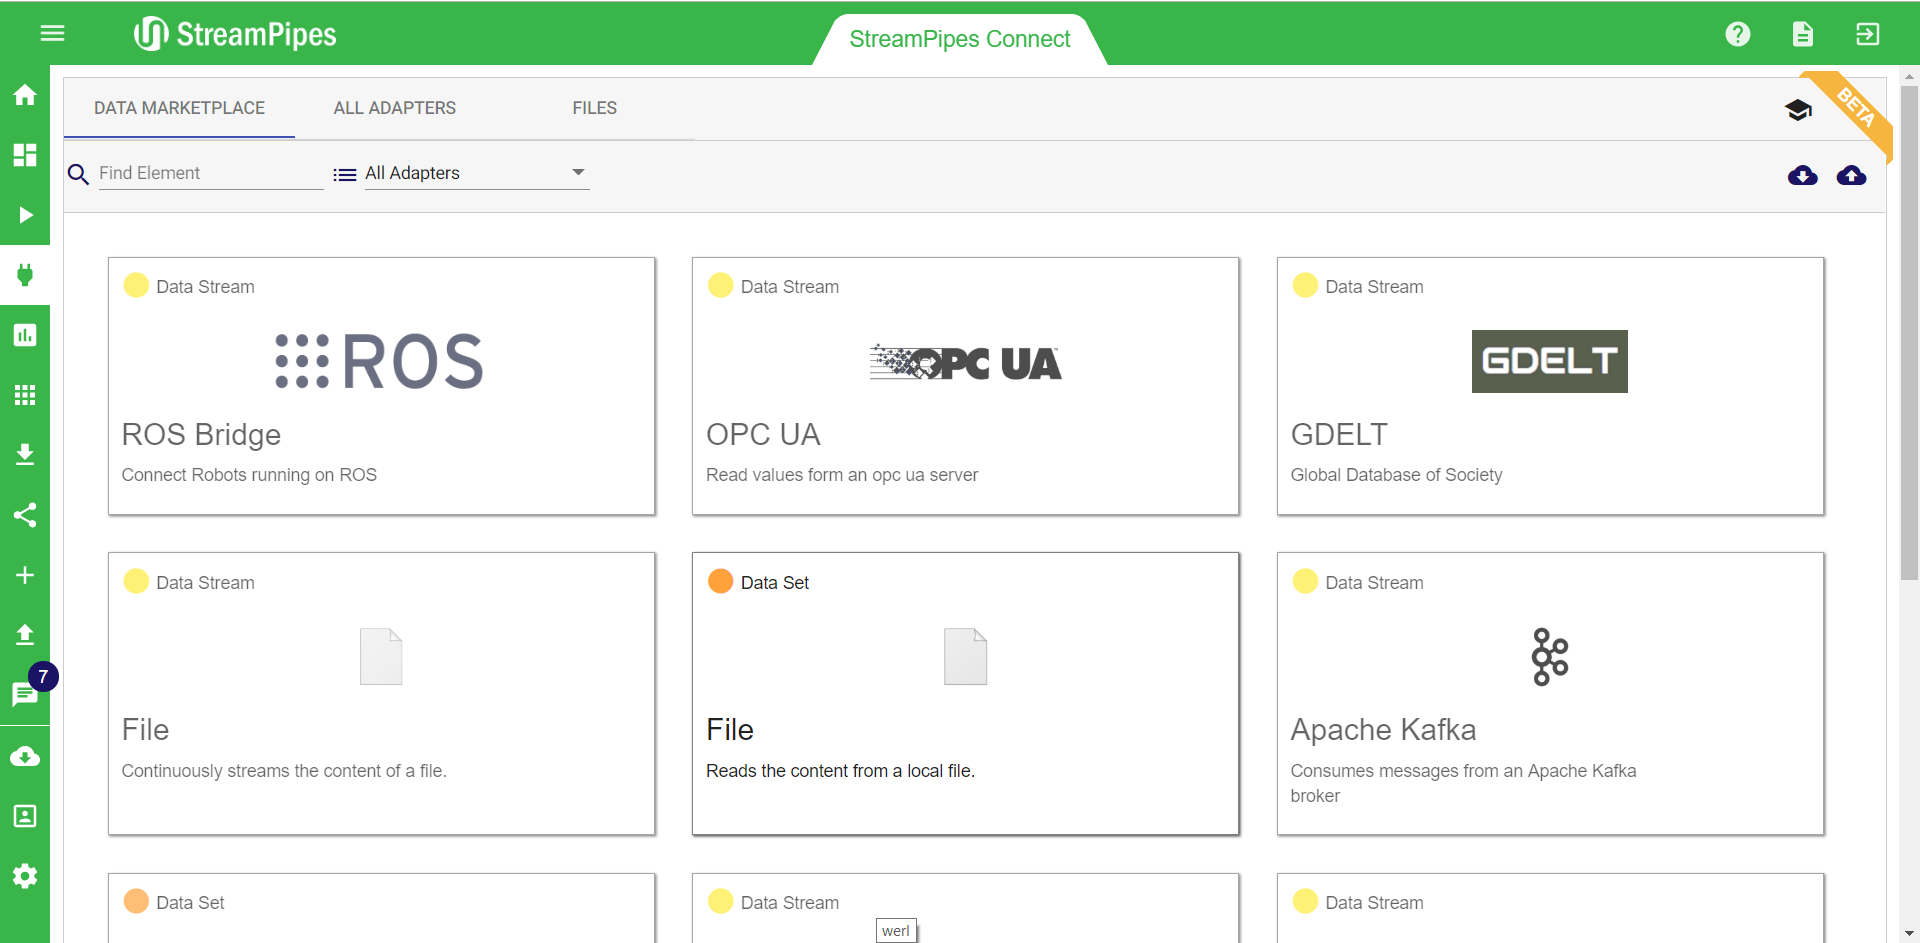Switch to the All Adapters tab
This screenshot has width=1920, height=943.
click(x=394, y=108)
